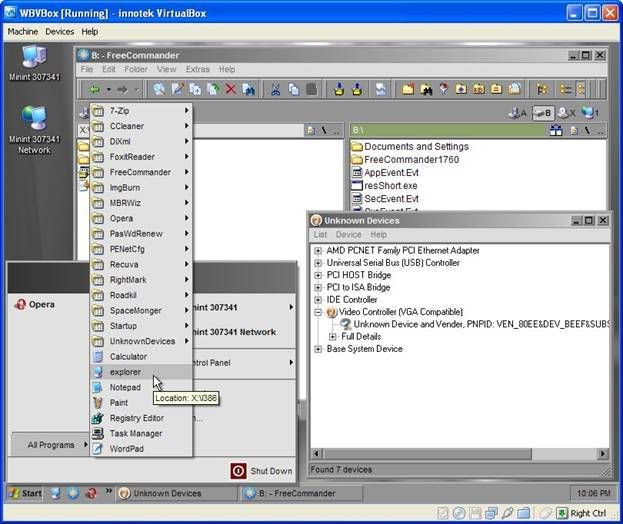Open VirtualBox Devices menu
Image resolution: width=623 pixels, height=524 pixels.
point(60,31)
